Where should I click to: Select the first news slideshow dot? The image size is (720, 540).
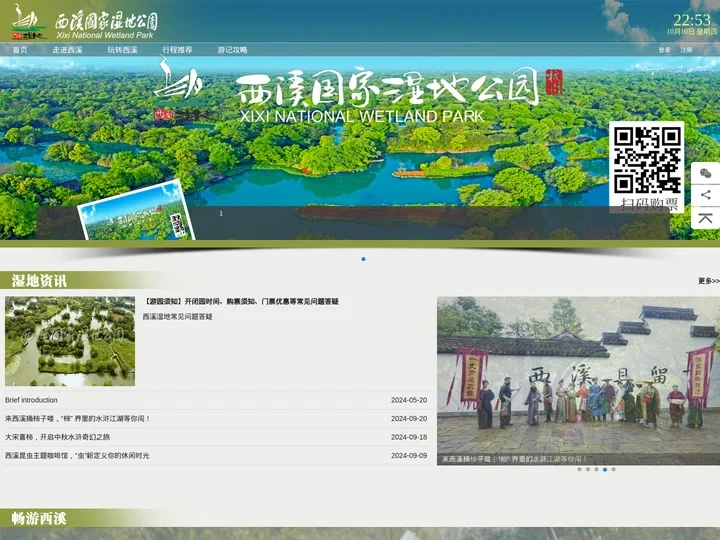point(579,469)
